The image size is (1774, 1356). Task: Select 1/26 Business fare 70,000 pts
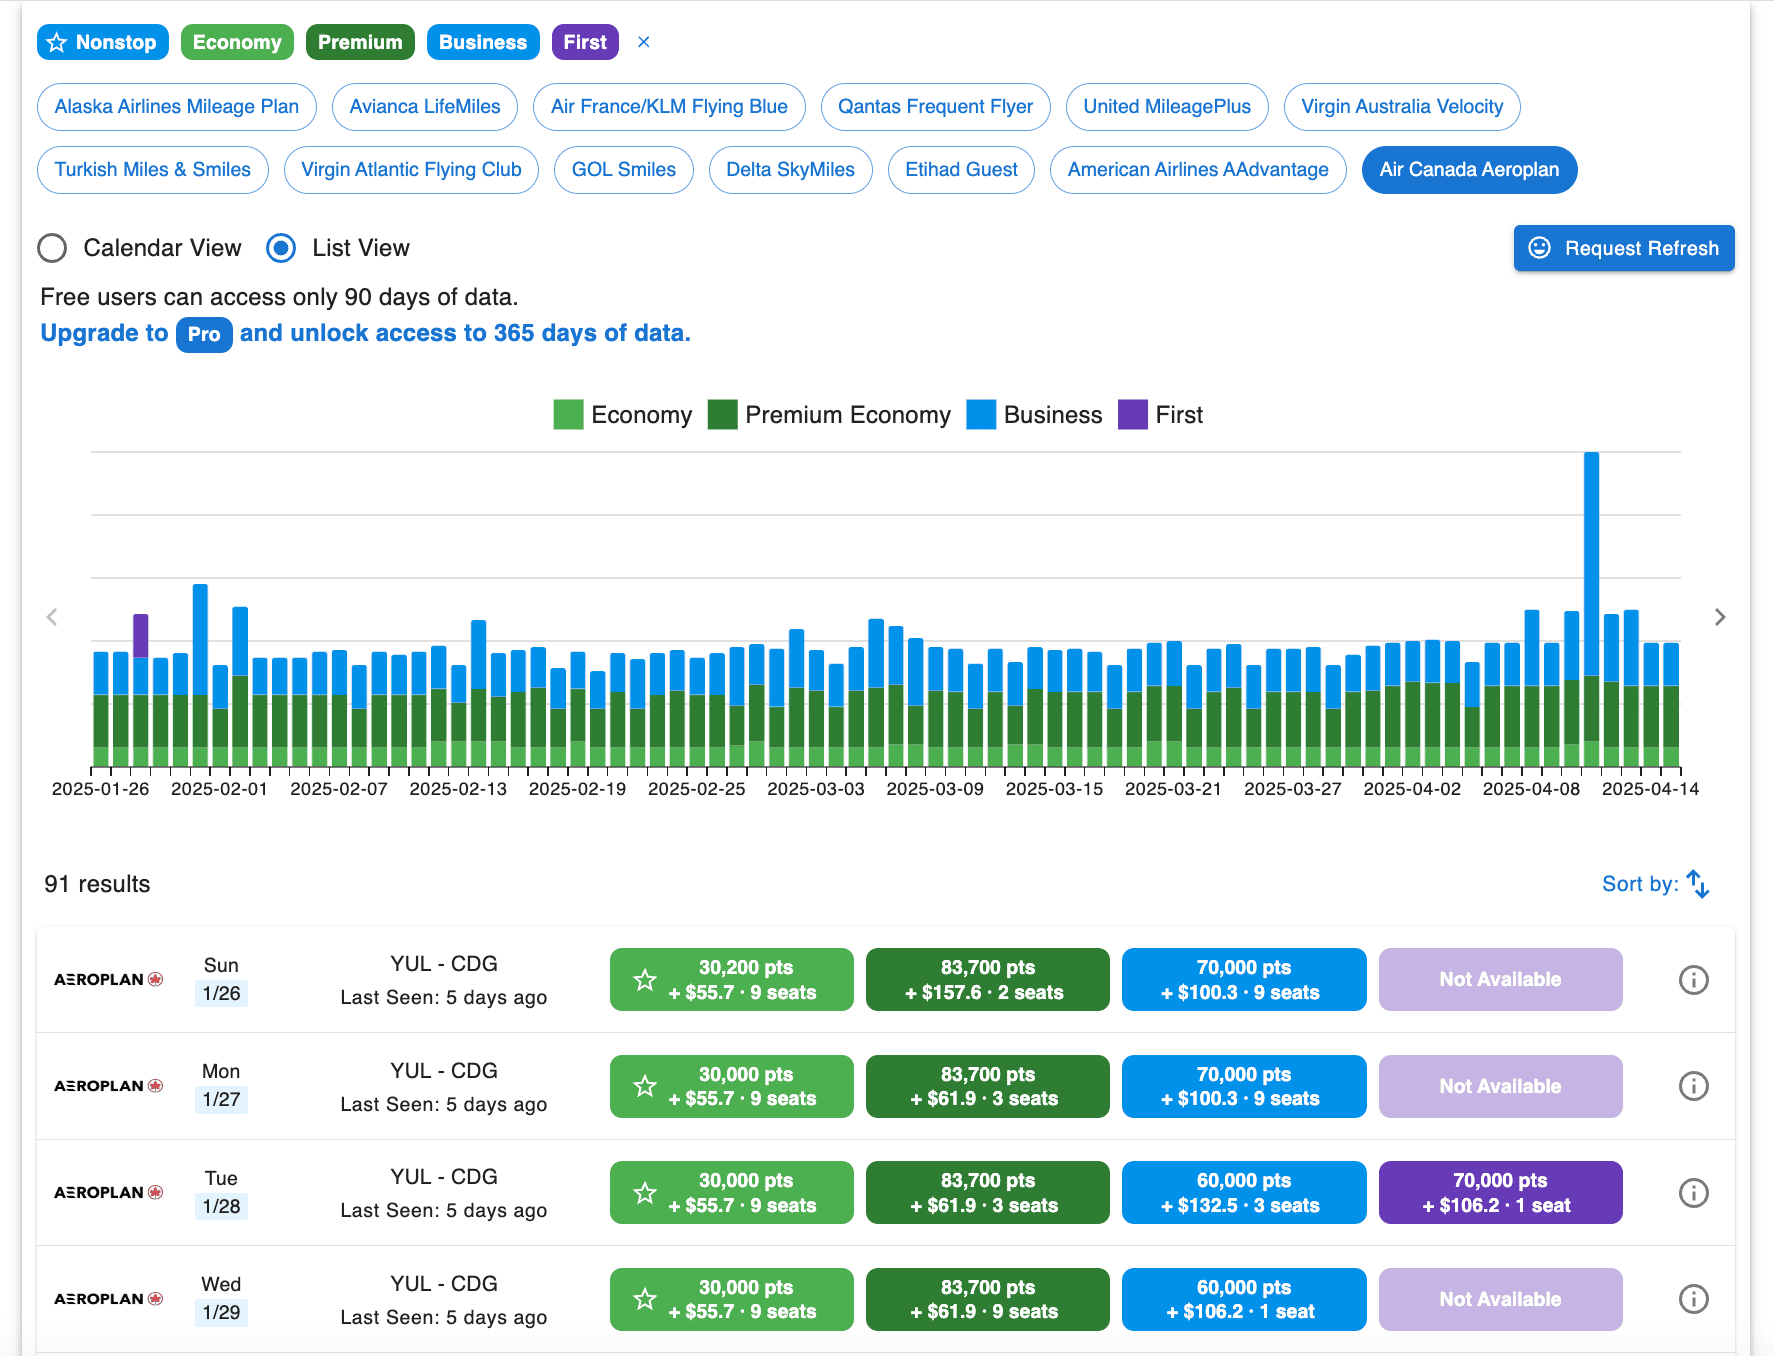click(1244, 980)
